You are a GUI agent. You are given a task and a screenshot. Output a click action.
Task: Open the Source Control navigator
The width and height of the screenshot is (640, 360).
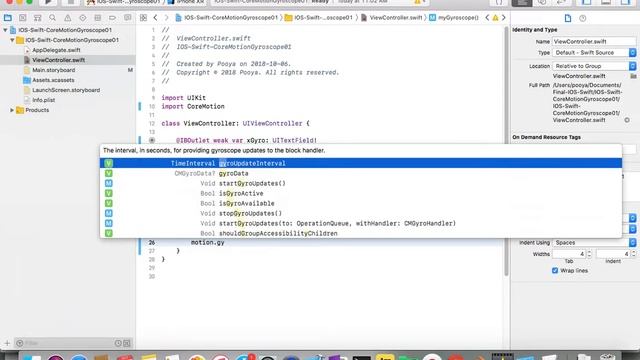(22, 18)
